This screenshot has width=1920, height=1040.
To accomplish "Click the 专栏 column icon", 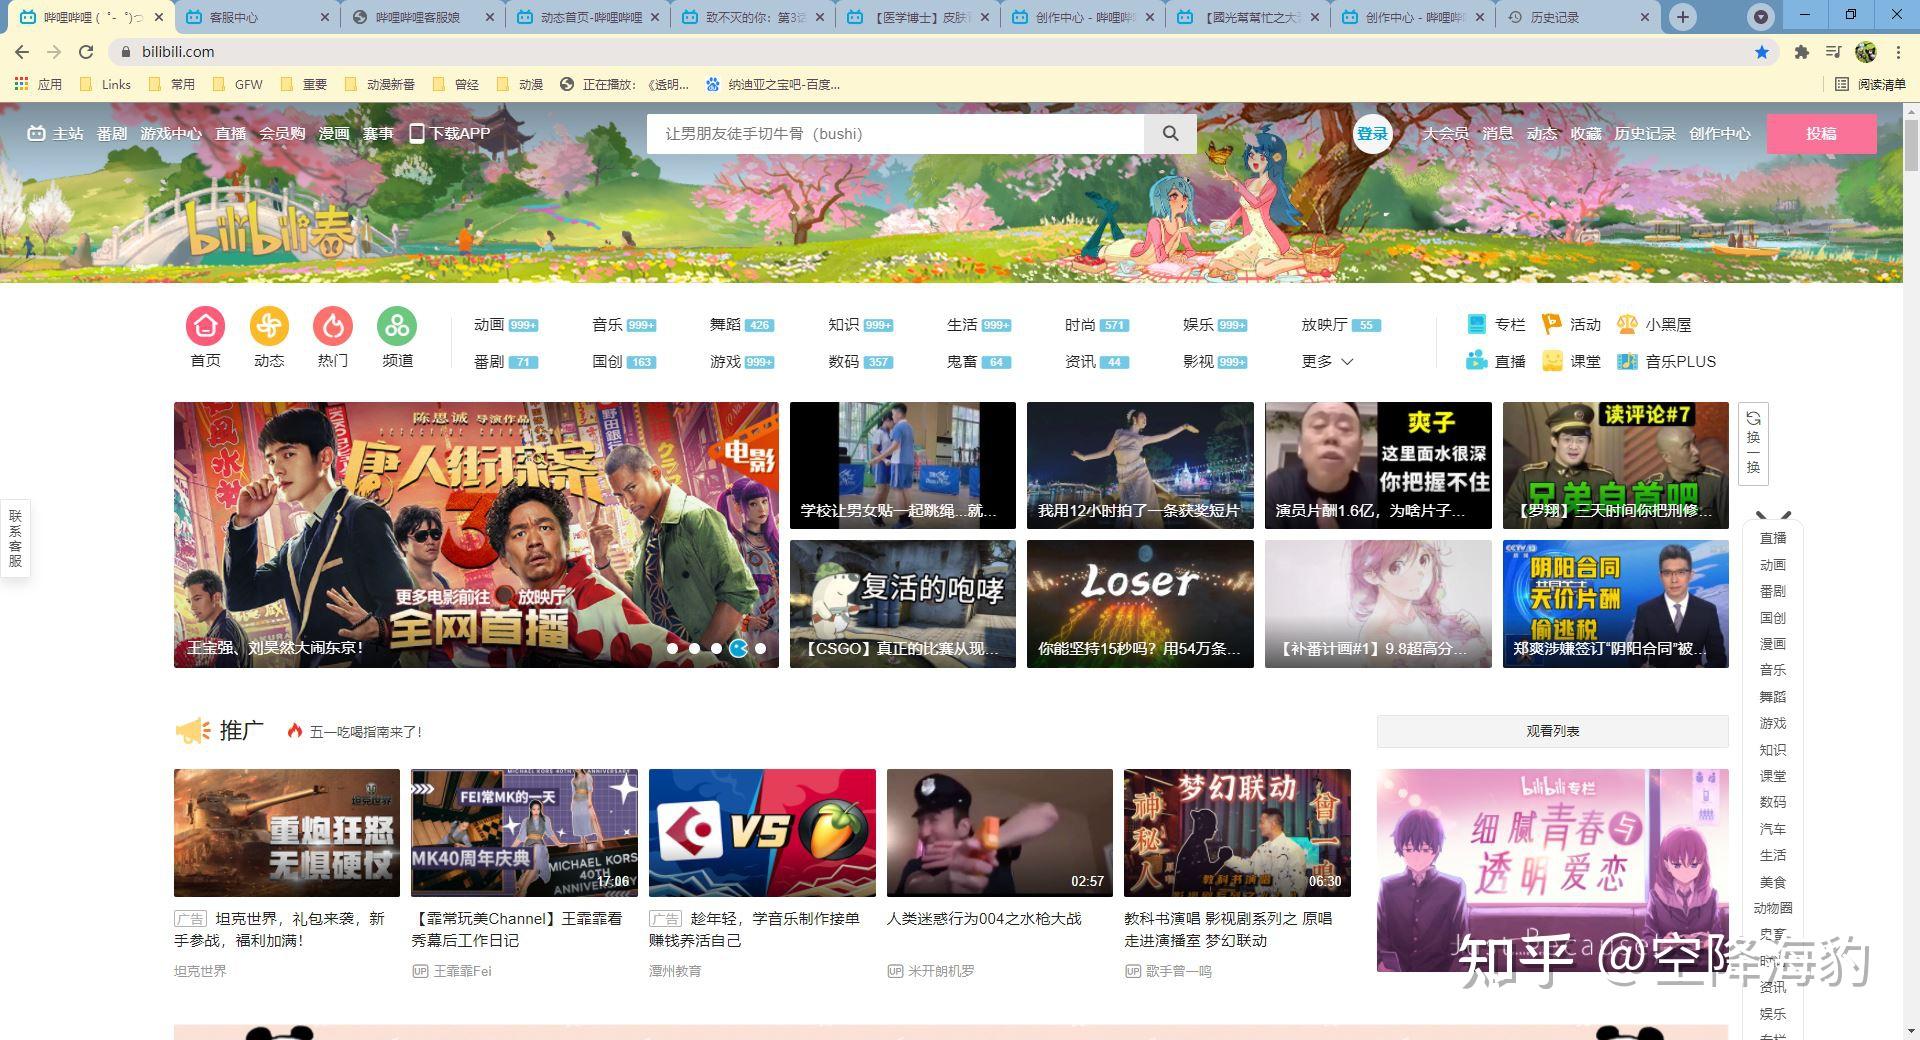I will (1477, 324).
